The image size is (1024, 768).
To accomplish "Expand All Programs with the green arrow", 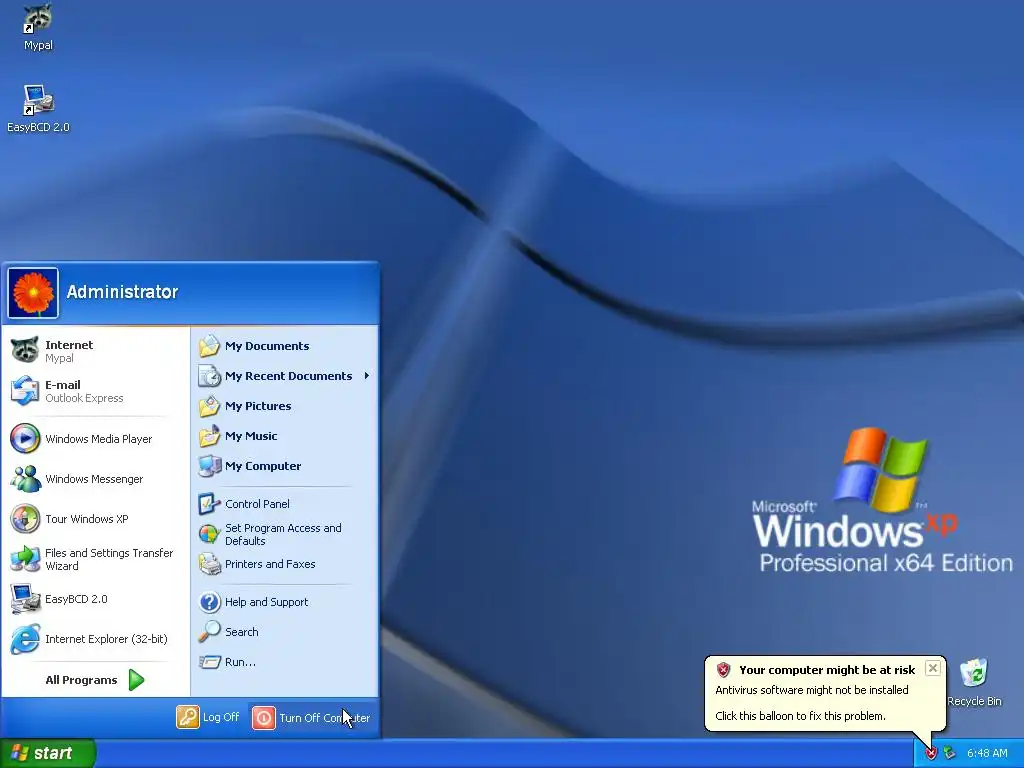I will 136,680.
